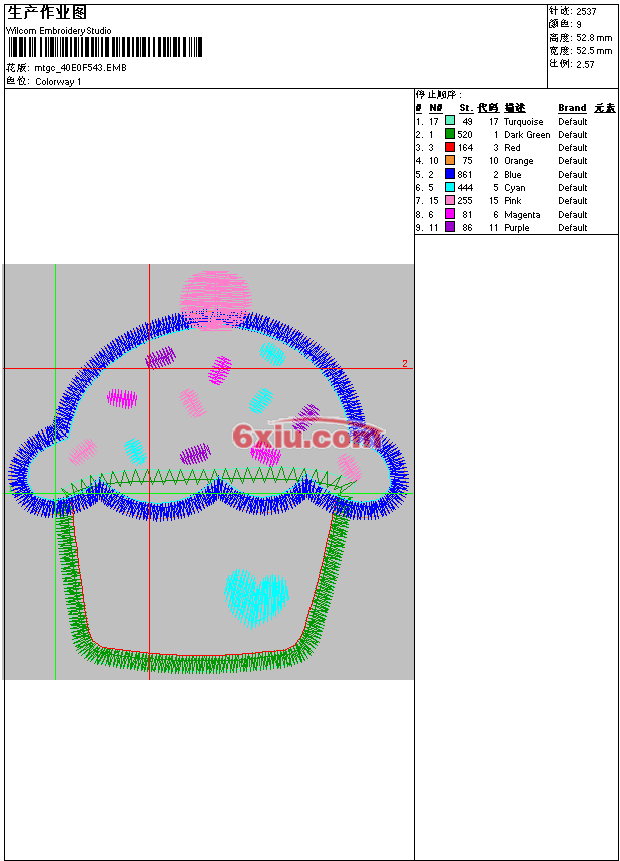The image size is (620, 861).
Task: Click the 'Brand' column header
Action: [x=572, y=108]
